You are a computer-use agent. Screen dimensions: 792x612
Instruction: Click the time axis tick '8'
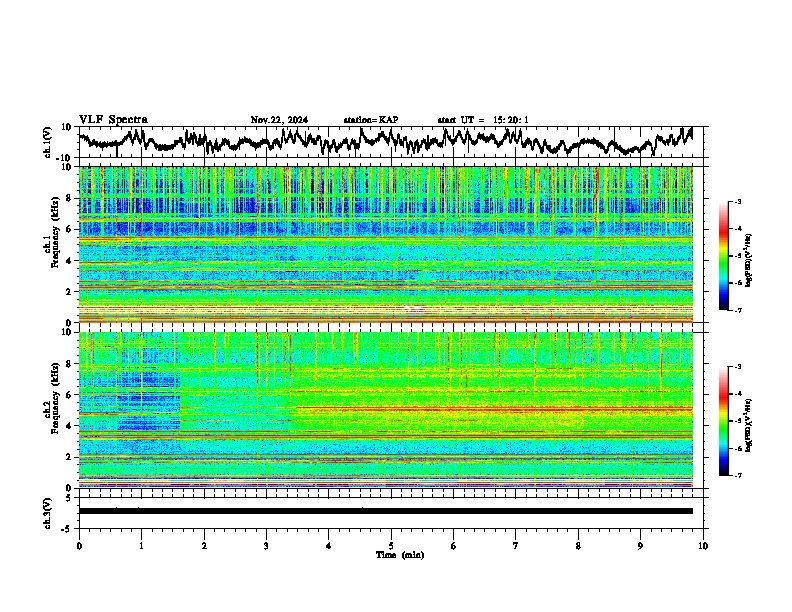pos(578,546)
